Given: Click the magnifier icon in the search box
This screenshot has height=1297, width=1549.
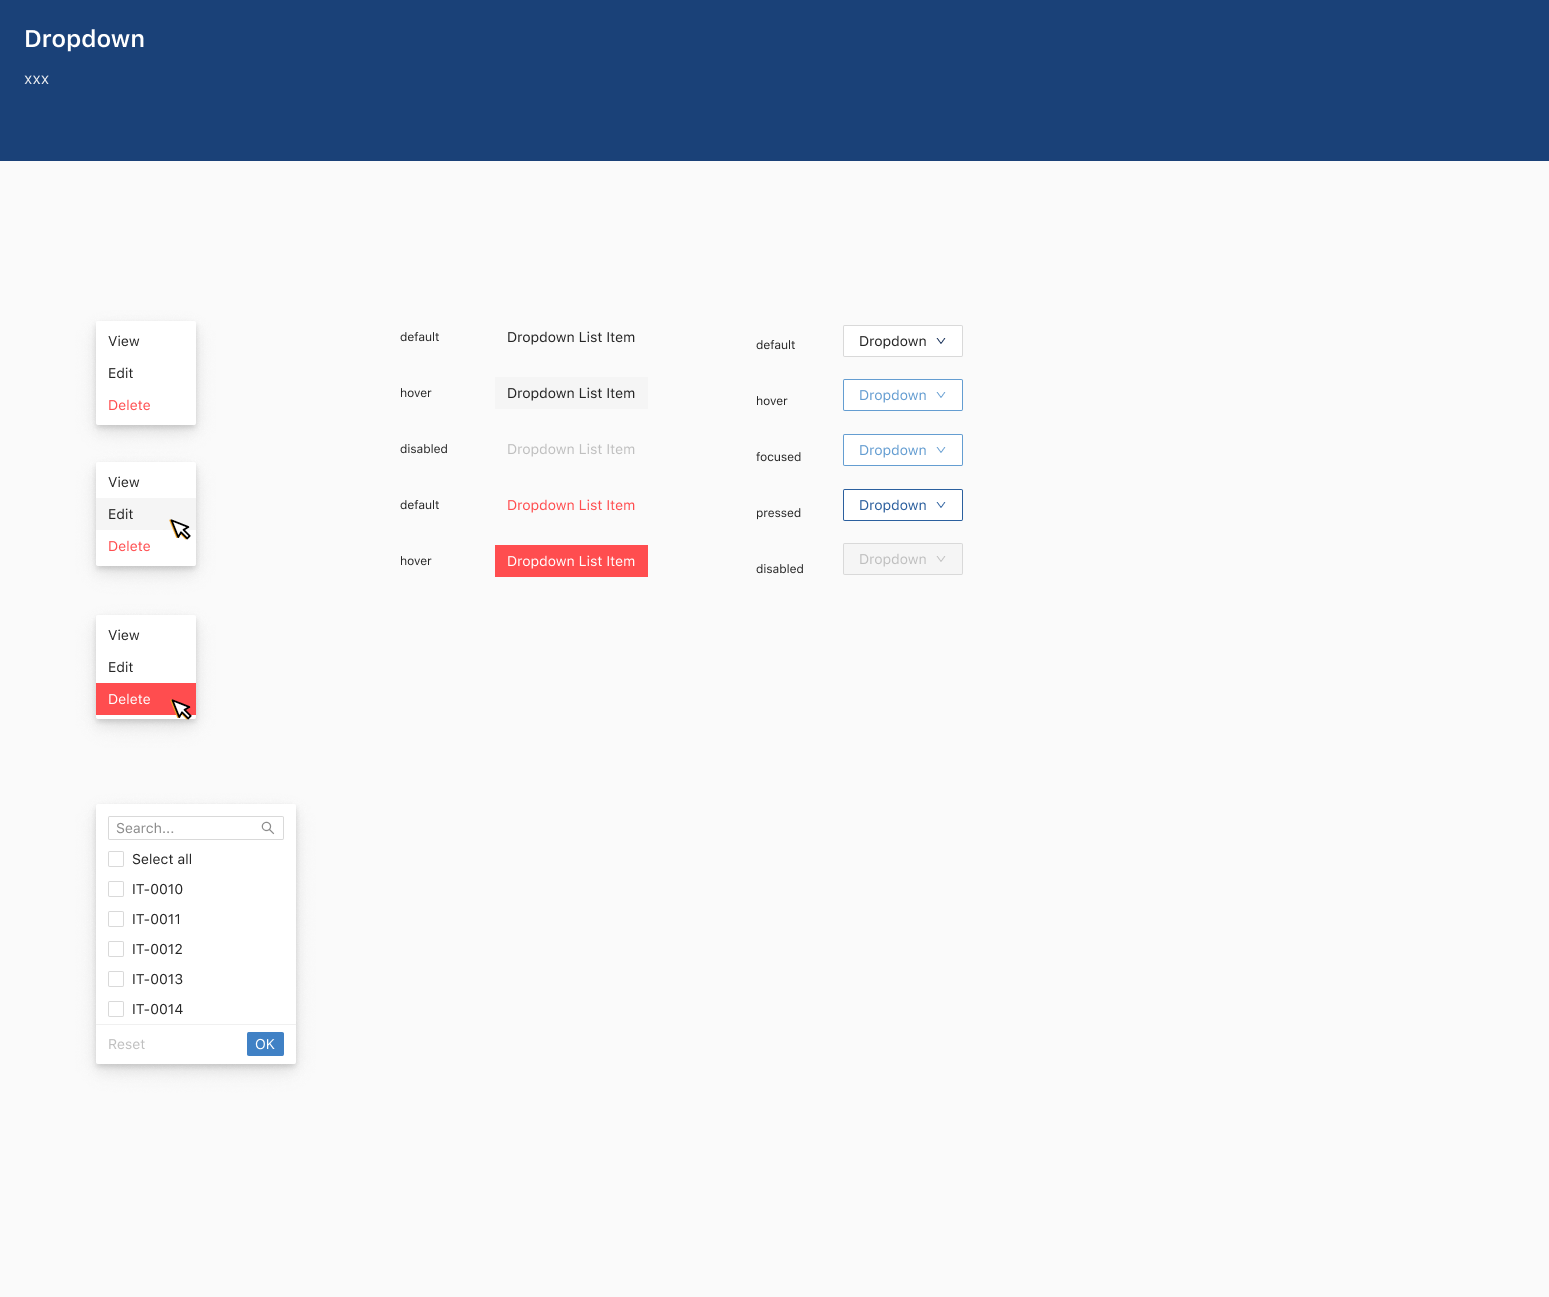Looking at the screenshot, I should (268, 828).
